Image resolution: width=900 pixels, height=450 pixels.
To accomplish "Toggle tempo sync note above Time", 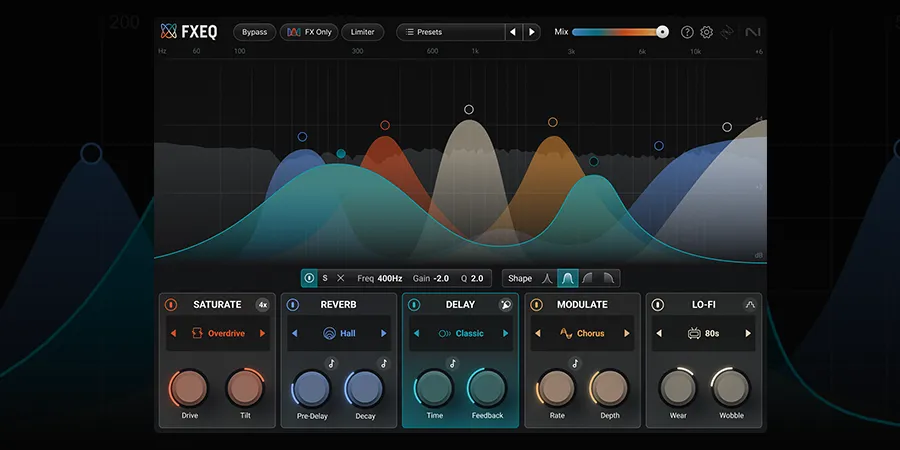I will click(x=453, y=363).
